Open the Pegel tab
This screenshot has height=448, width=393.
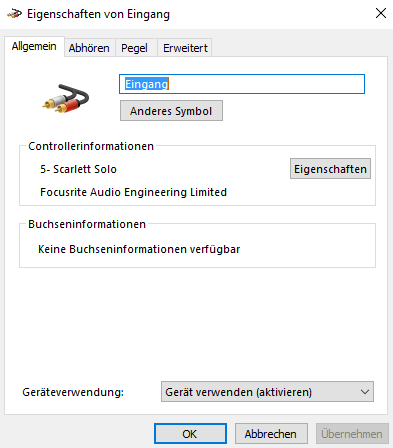coord(134,48)
